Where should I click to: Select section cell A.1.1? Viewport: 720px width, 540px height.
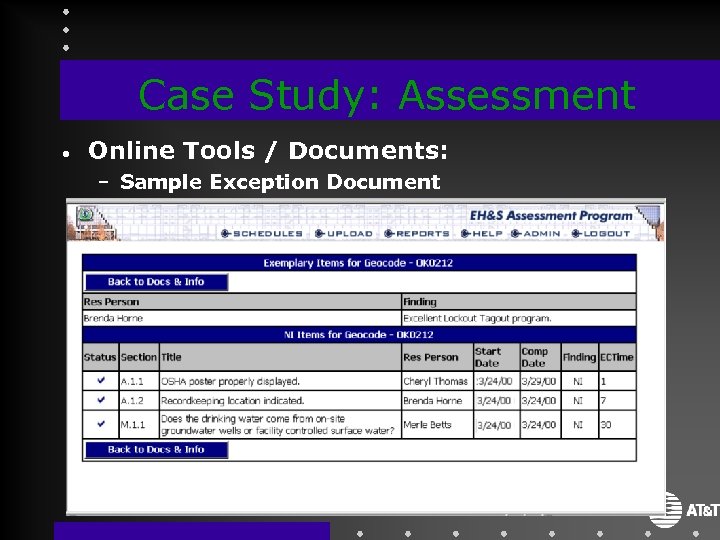click(139, 381)
